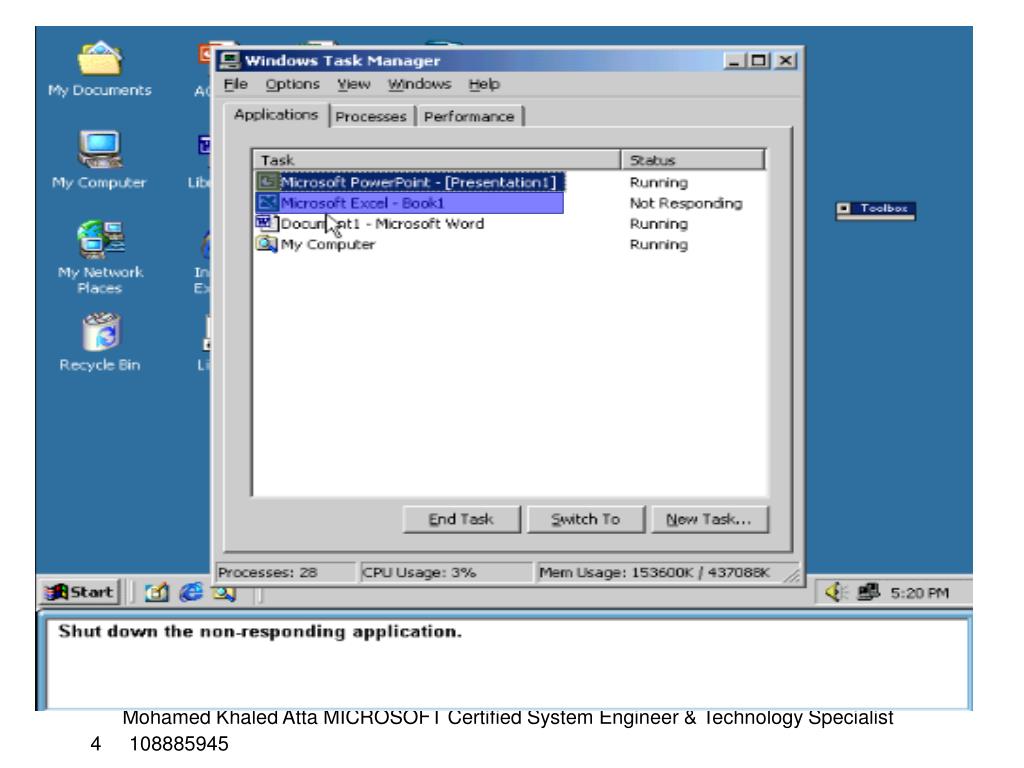Open the View menu
The image size is (1024, 768).
(x=353, y=84)
